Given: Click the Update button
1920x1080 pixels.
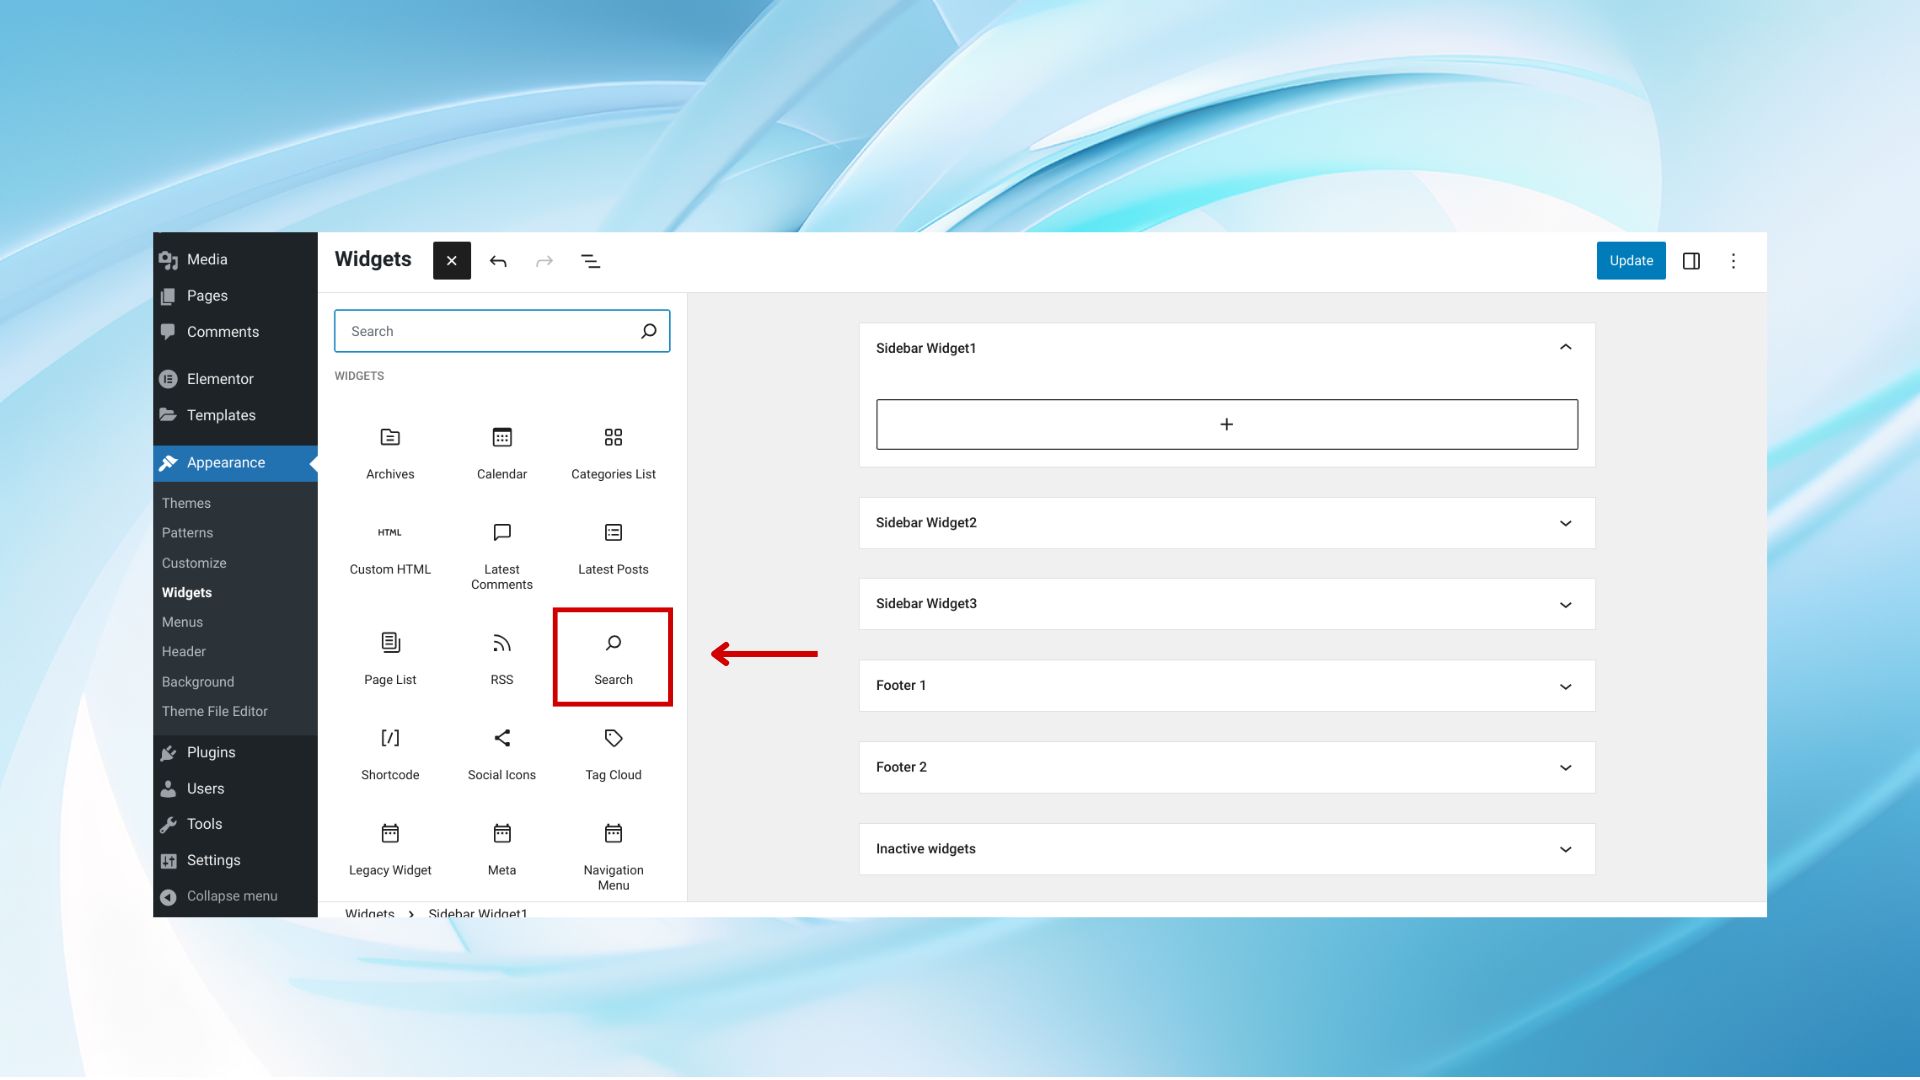Looking at the screenshot, I should click(x=1630, y=261).
